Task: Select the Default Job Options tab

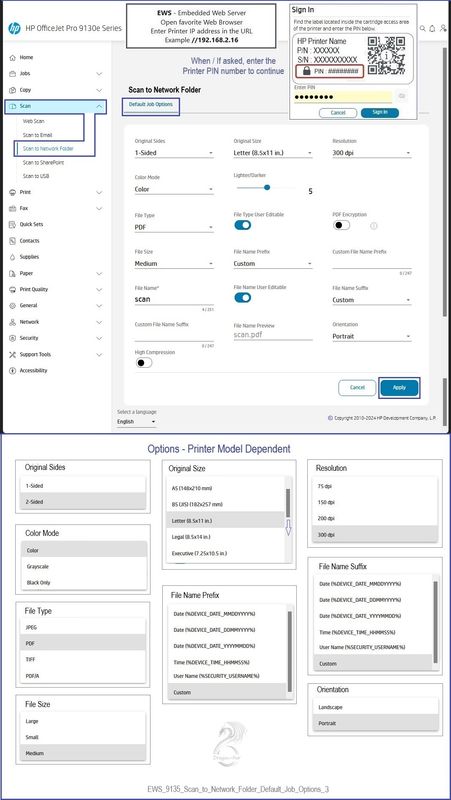Action: pyautogui.click(x=151, y=105)
